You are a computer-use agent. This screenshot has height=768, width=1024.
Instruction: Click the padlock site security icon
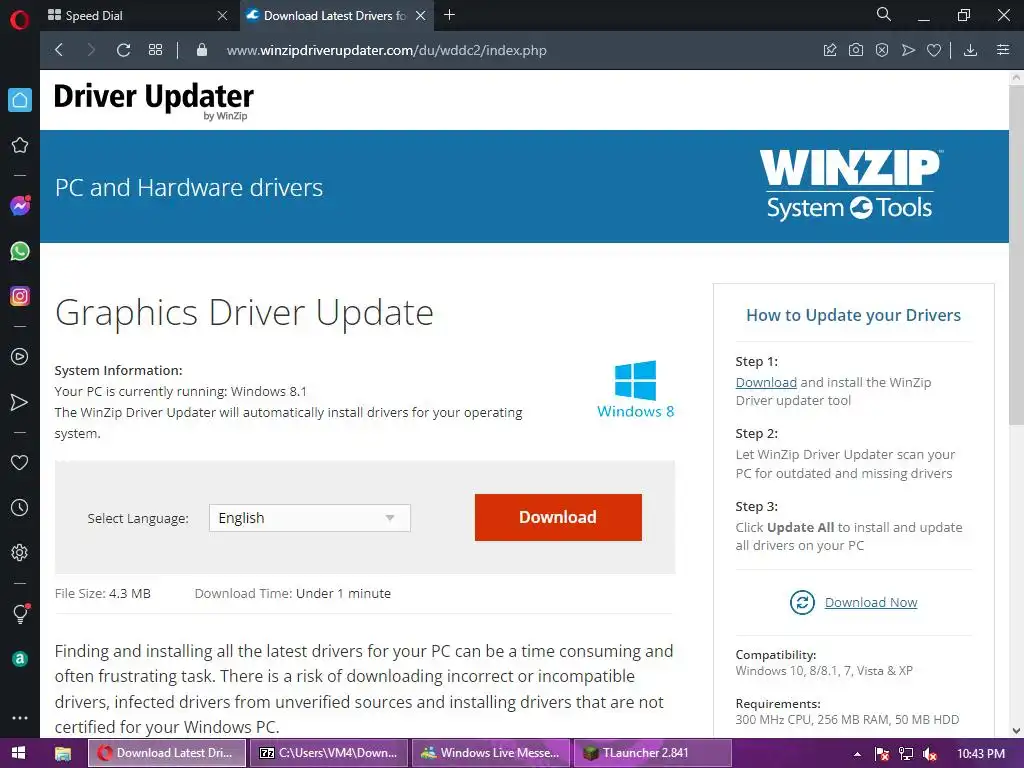tap(202, 50)
